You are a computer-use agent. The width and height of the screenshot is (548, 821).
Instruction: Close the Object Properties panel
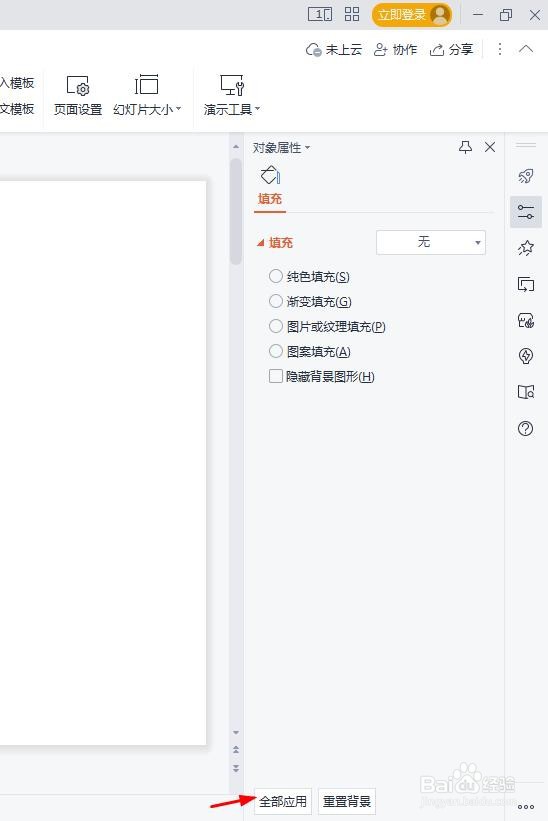pyautogui.click(x=490, y=147)
